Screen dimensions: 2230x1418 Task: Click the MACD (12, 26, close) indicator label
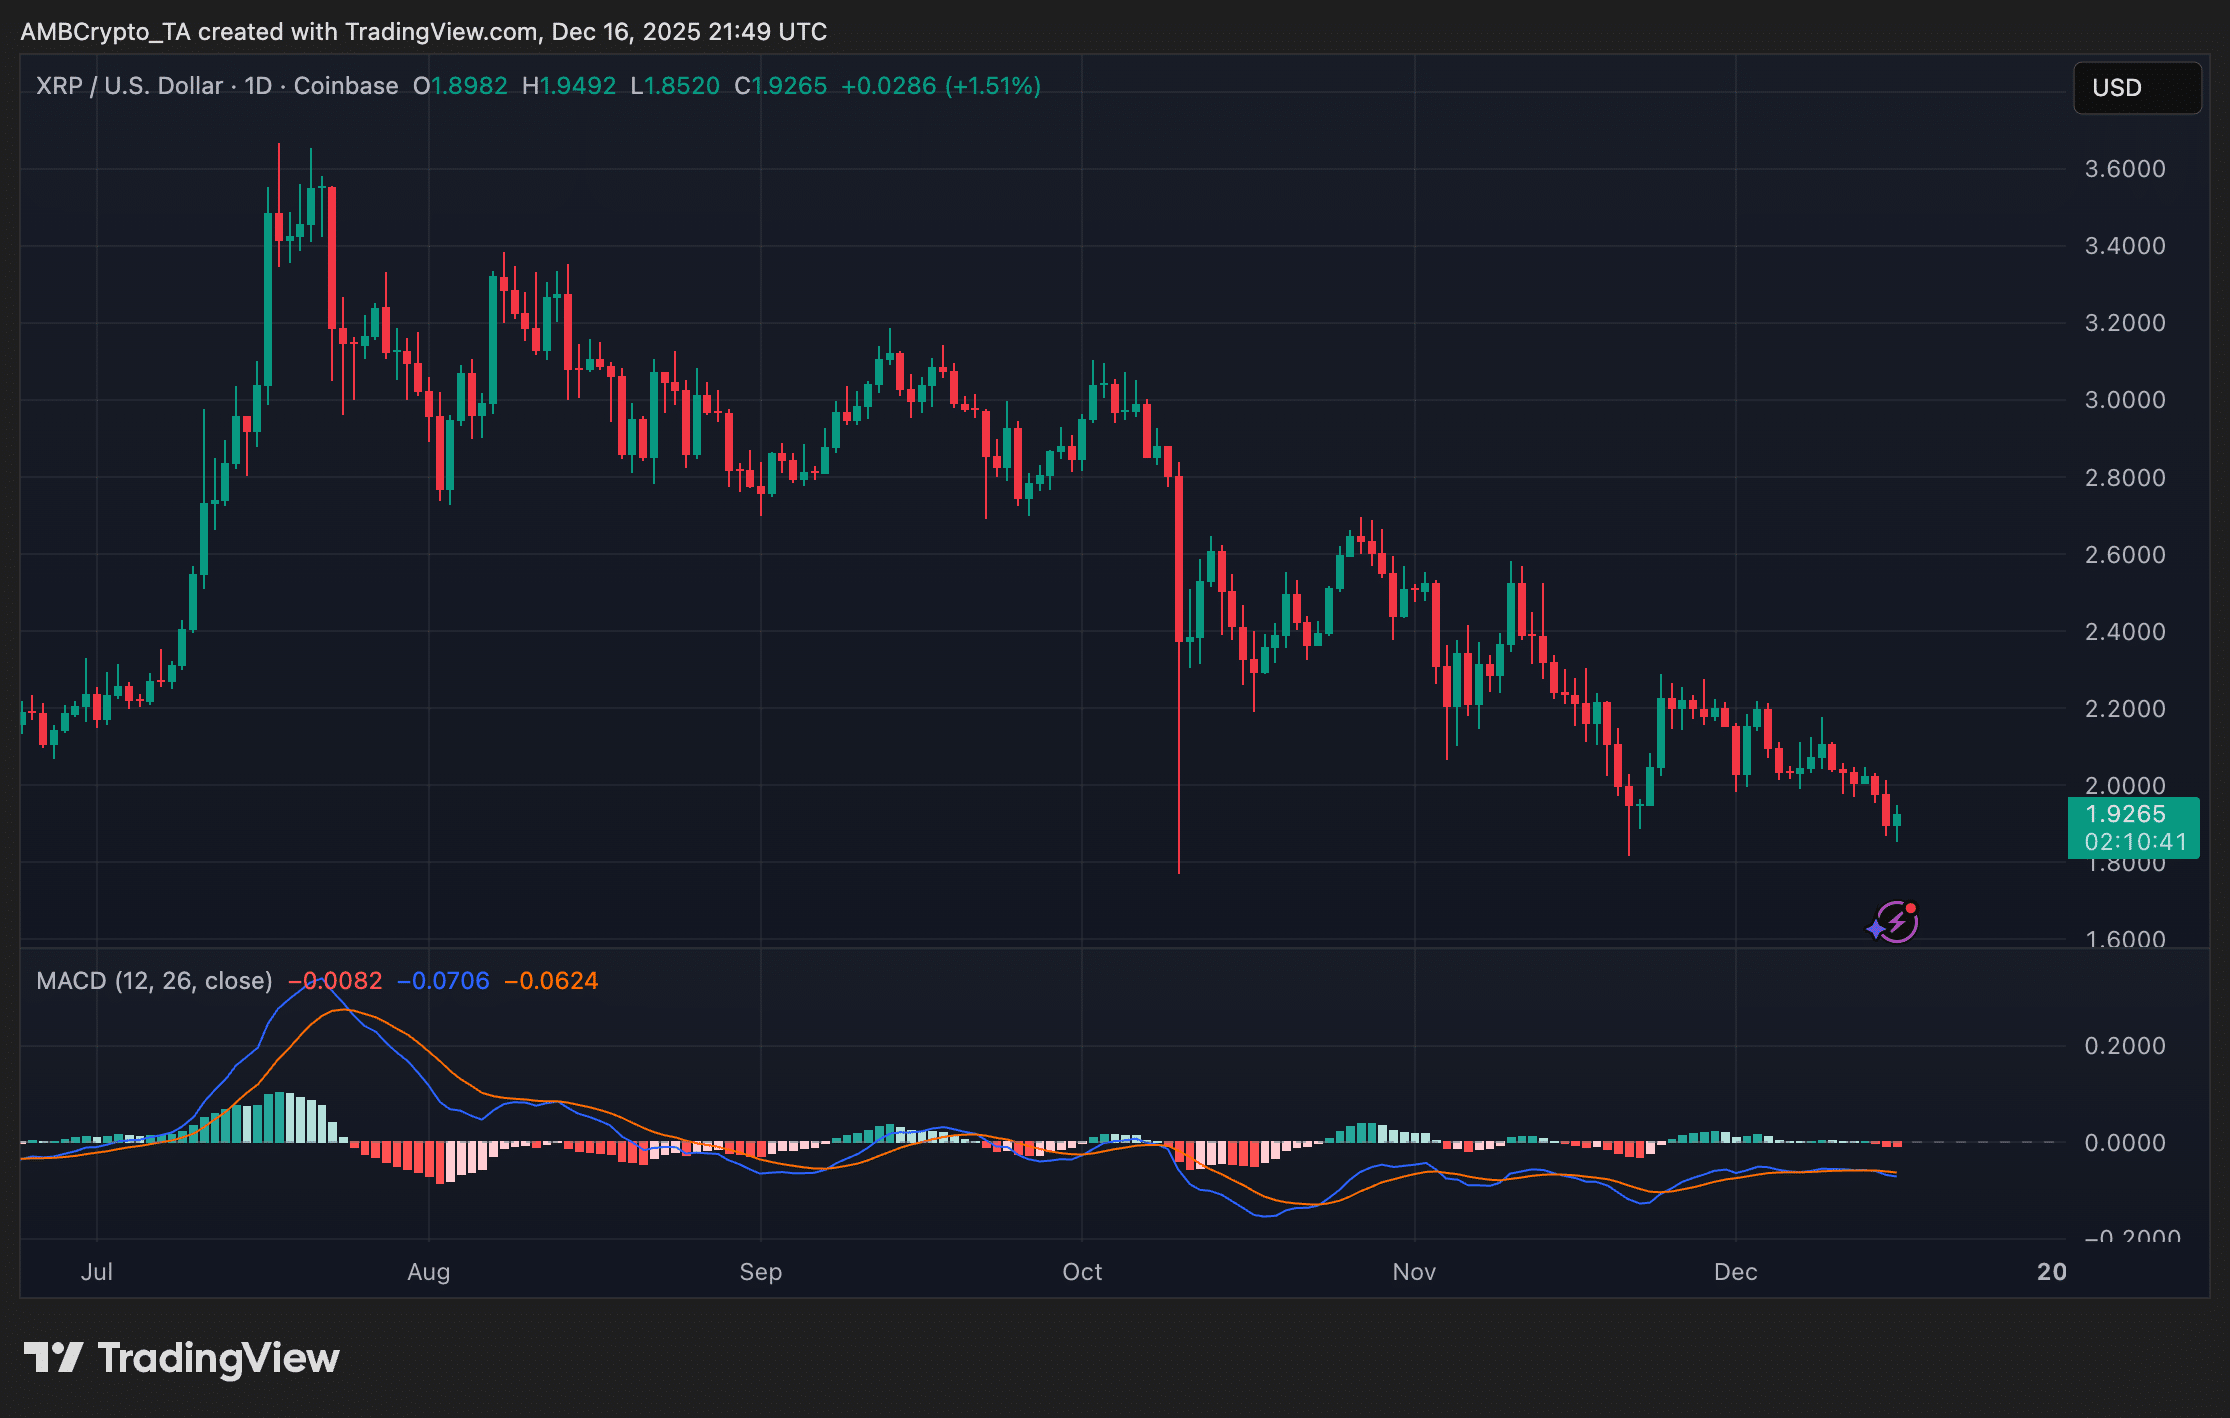pyautogui.click(x=154, y=981)
